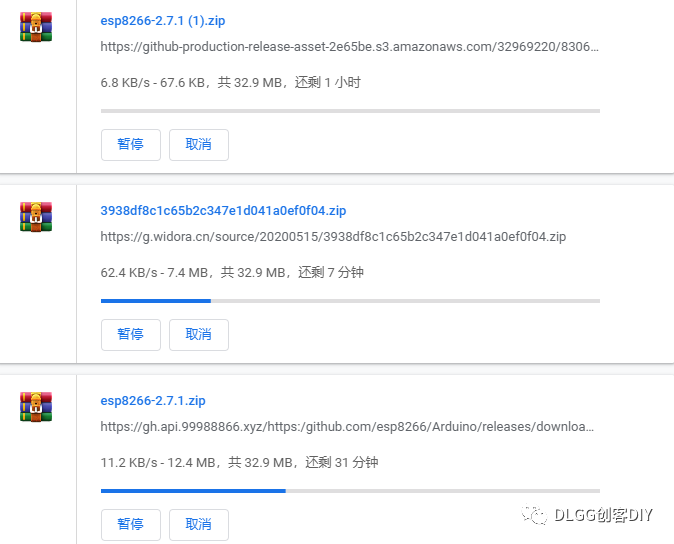674x544 pixels.
Task: Click WinRAR icon of esp8266-2.7.1 (1).zip
Action: click(x=36, y=27)
